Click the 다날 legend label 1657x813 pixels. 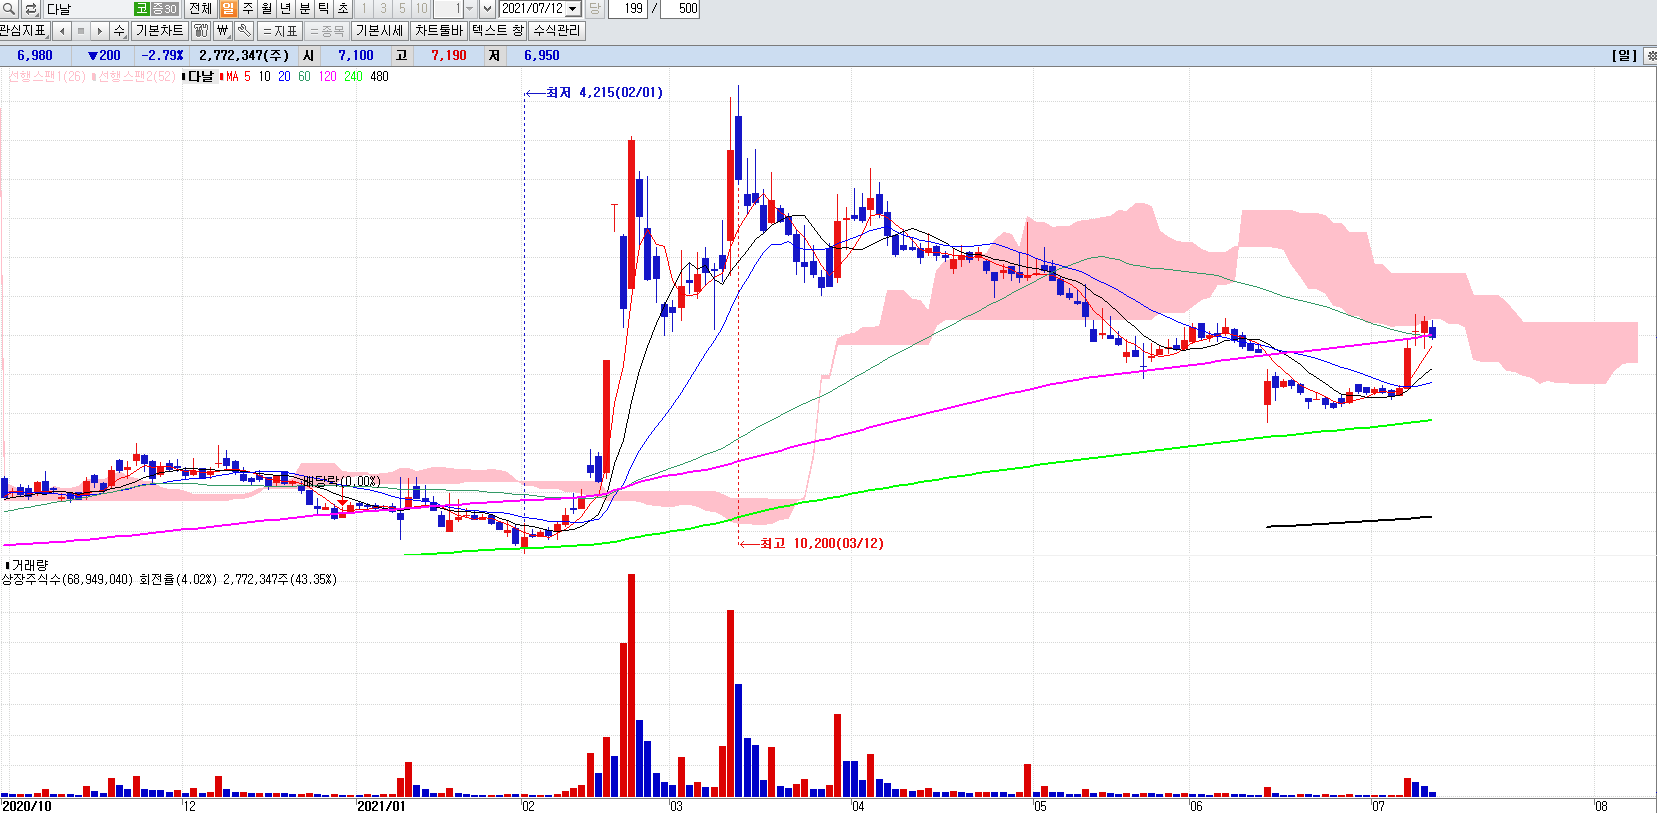[x=201, y=76]
